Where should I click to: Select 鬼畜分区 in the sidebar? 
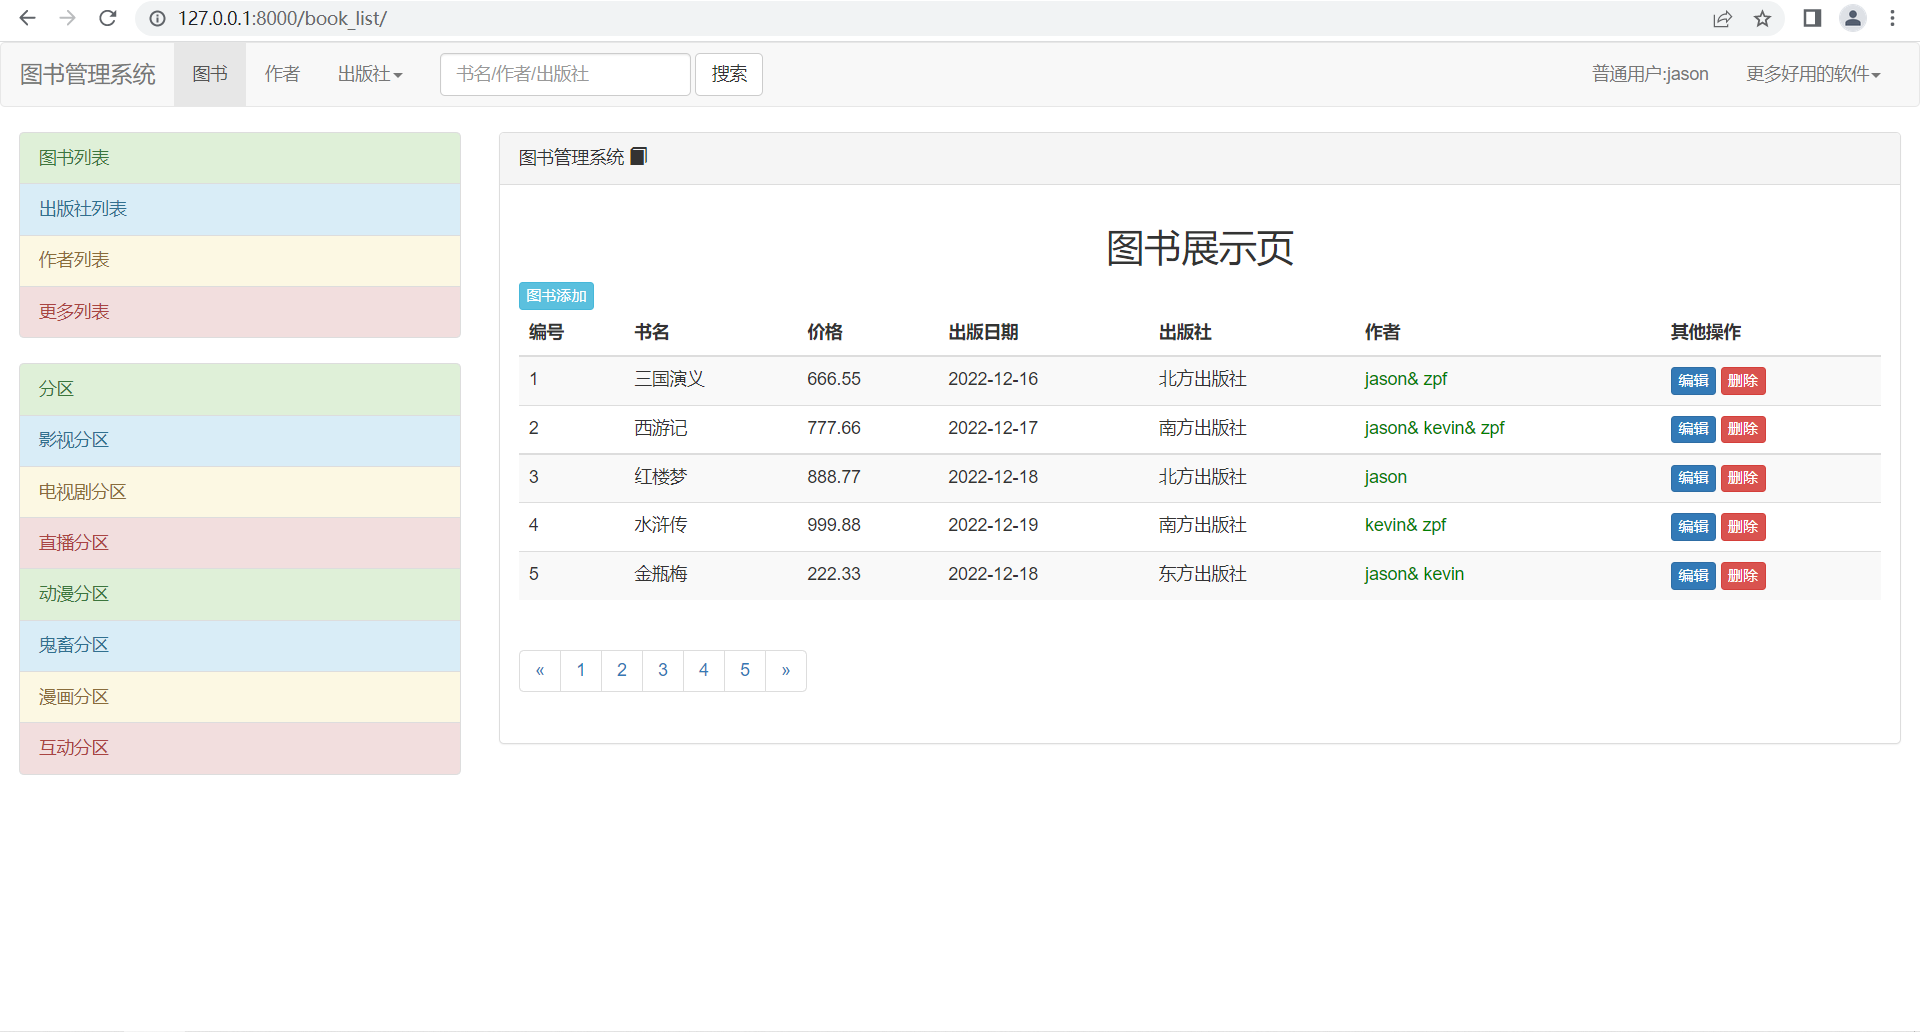(240, 645)
